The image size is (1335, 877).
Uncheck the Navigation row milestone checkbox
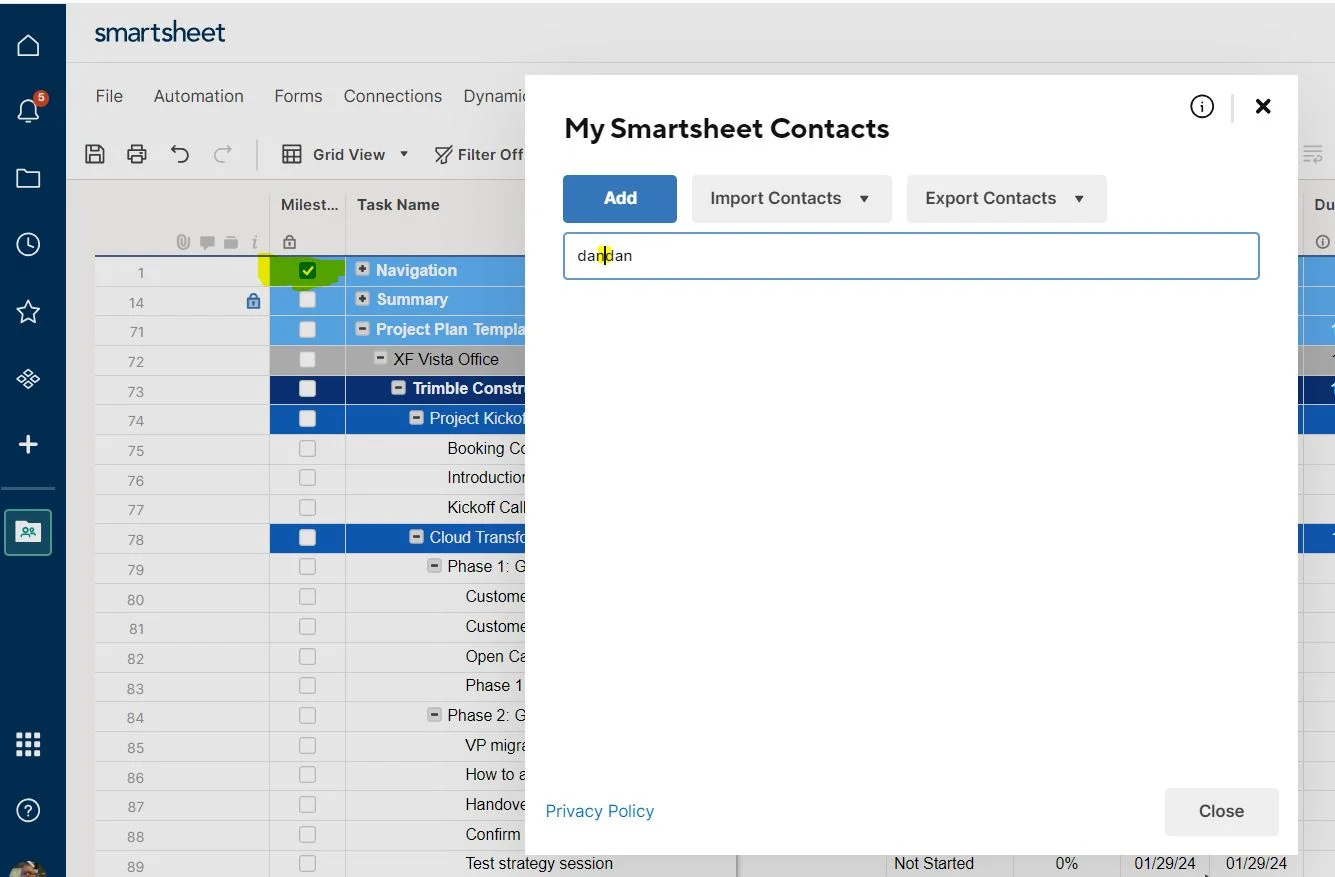307,271
